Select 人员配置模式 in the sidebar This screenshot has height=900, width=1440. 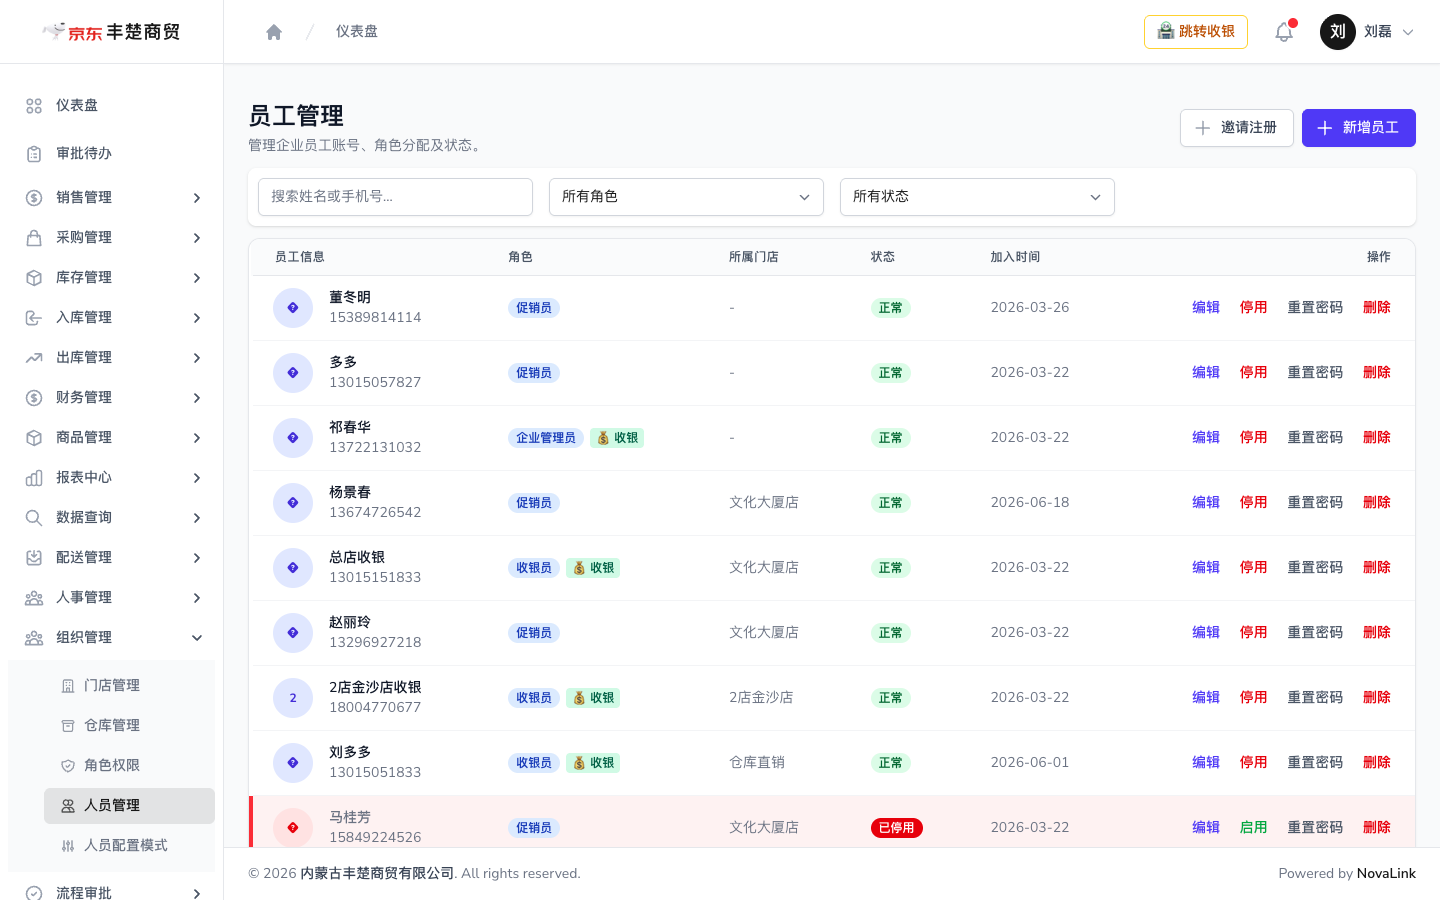point(129,846)
